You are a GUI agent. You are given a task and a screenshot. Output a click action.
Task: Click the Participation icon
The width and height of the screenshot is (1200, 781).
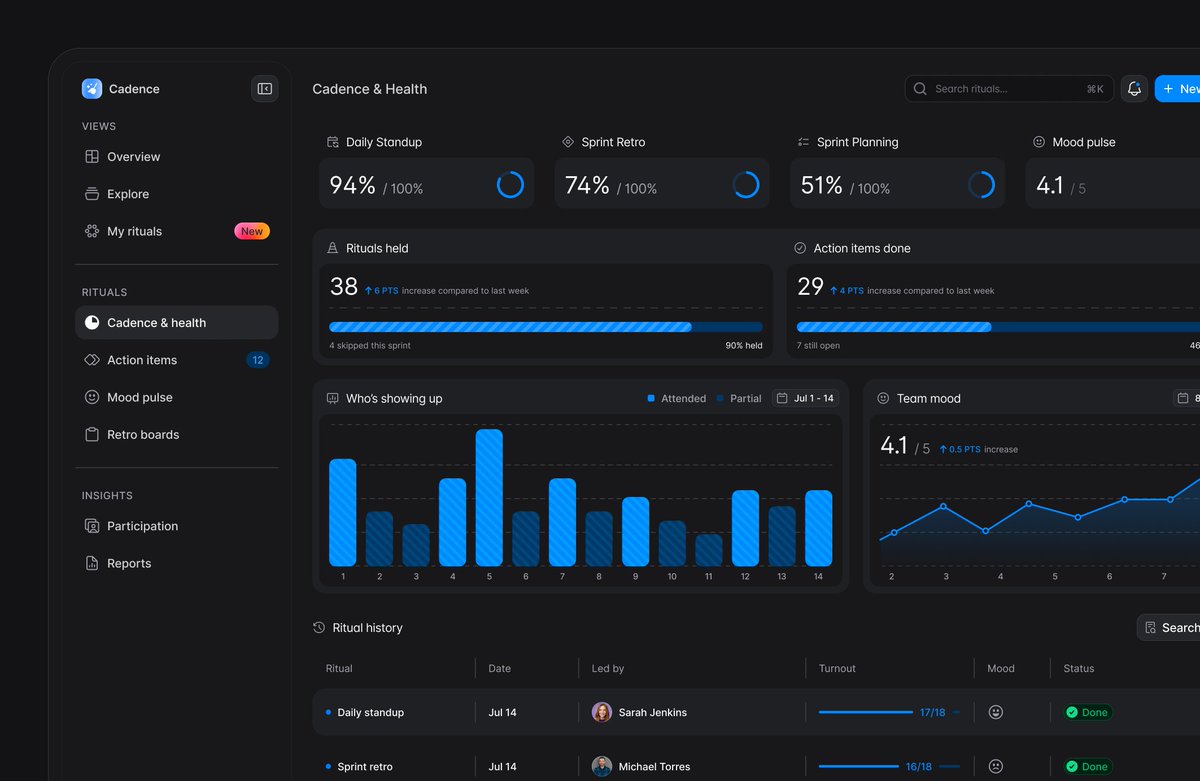coord(92,526)
